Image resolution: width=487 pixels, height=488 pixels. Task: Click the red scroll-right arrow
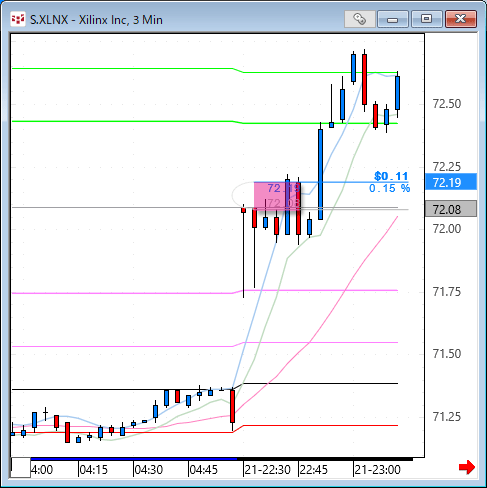click(467, 467)
